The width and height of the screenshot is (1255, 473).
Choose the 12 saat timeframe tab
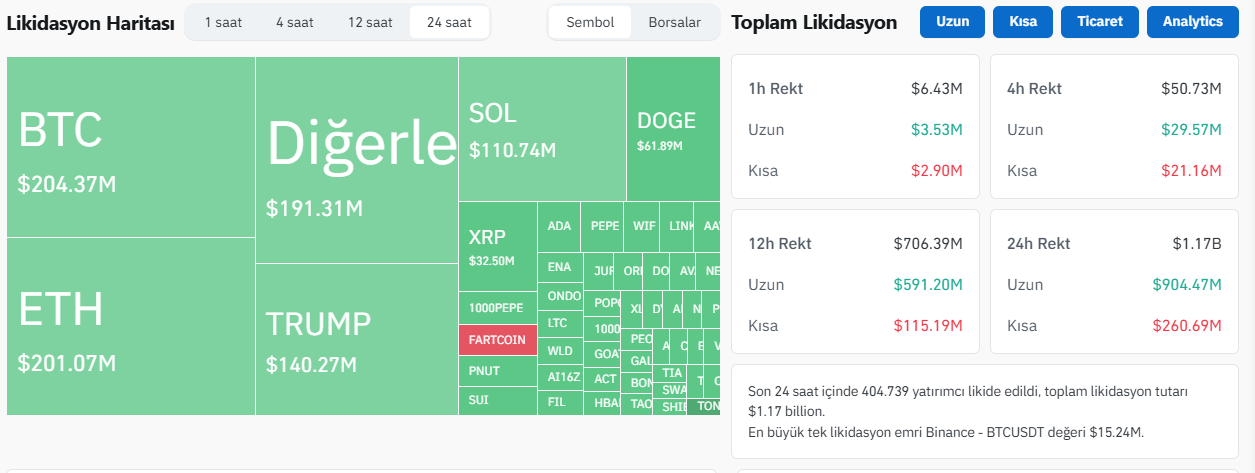pyautogui.click(x=370, y=22)
